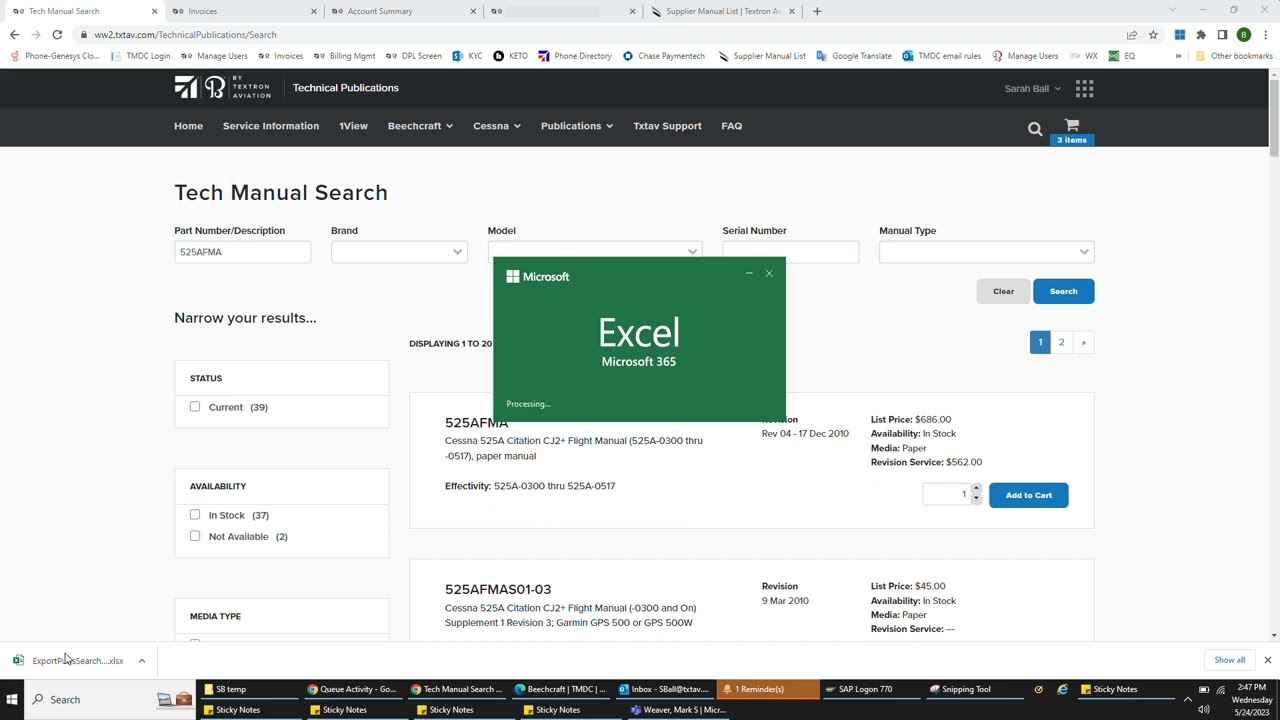Viewport: 1280px width, 720px height.
Task: Share this page using the share icon
Action: (x=1132, y=35)
